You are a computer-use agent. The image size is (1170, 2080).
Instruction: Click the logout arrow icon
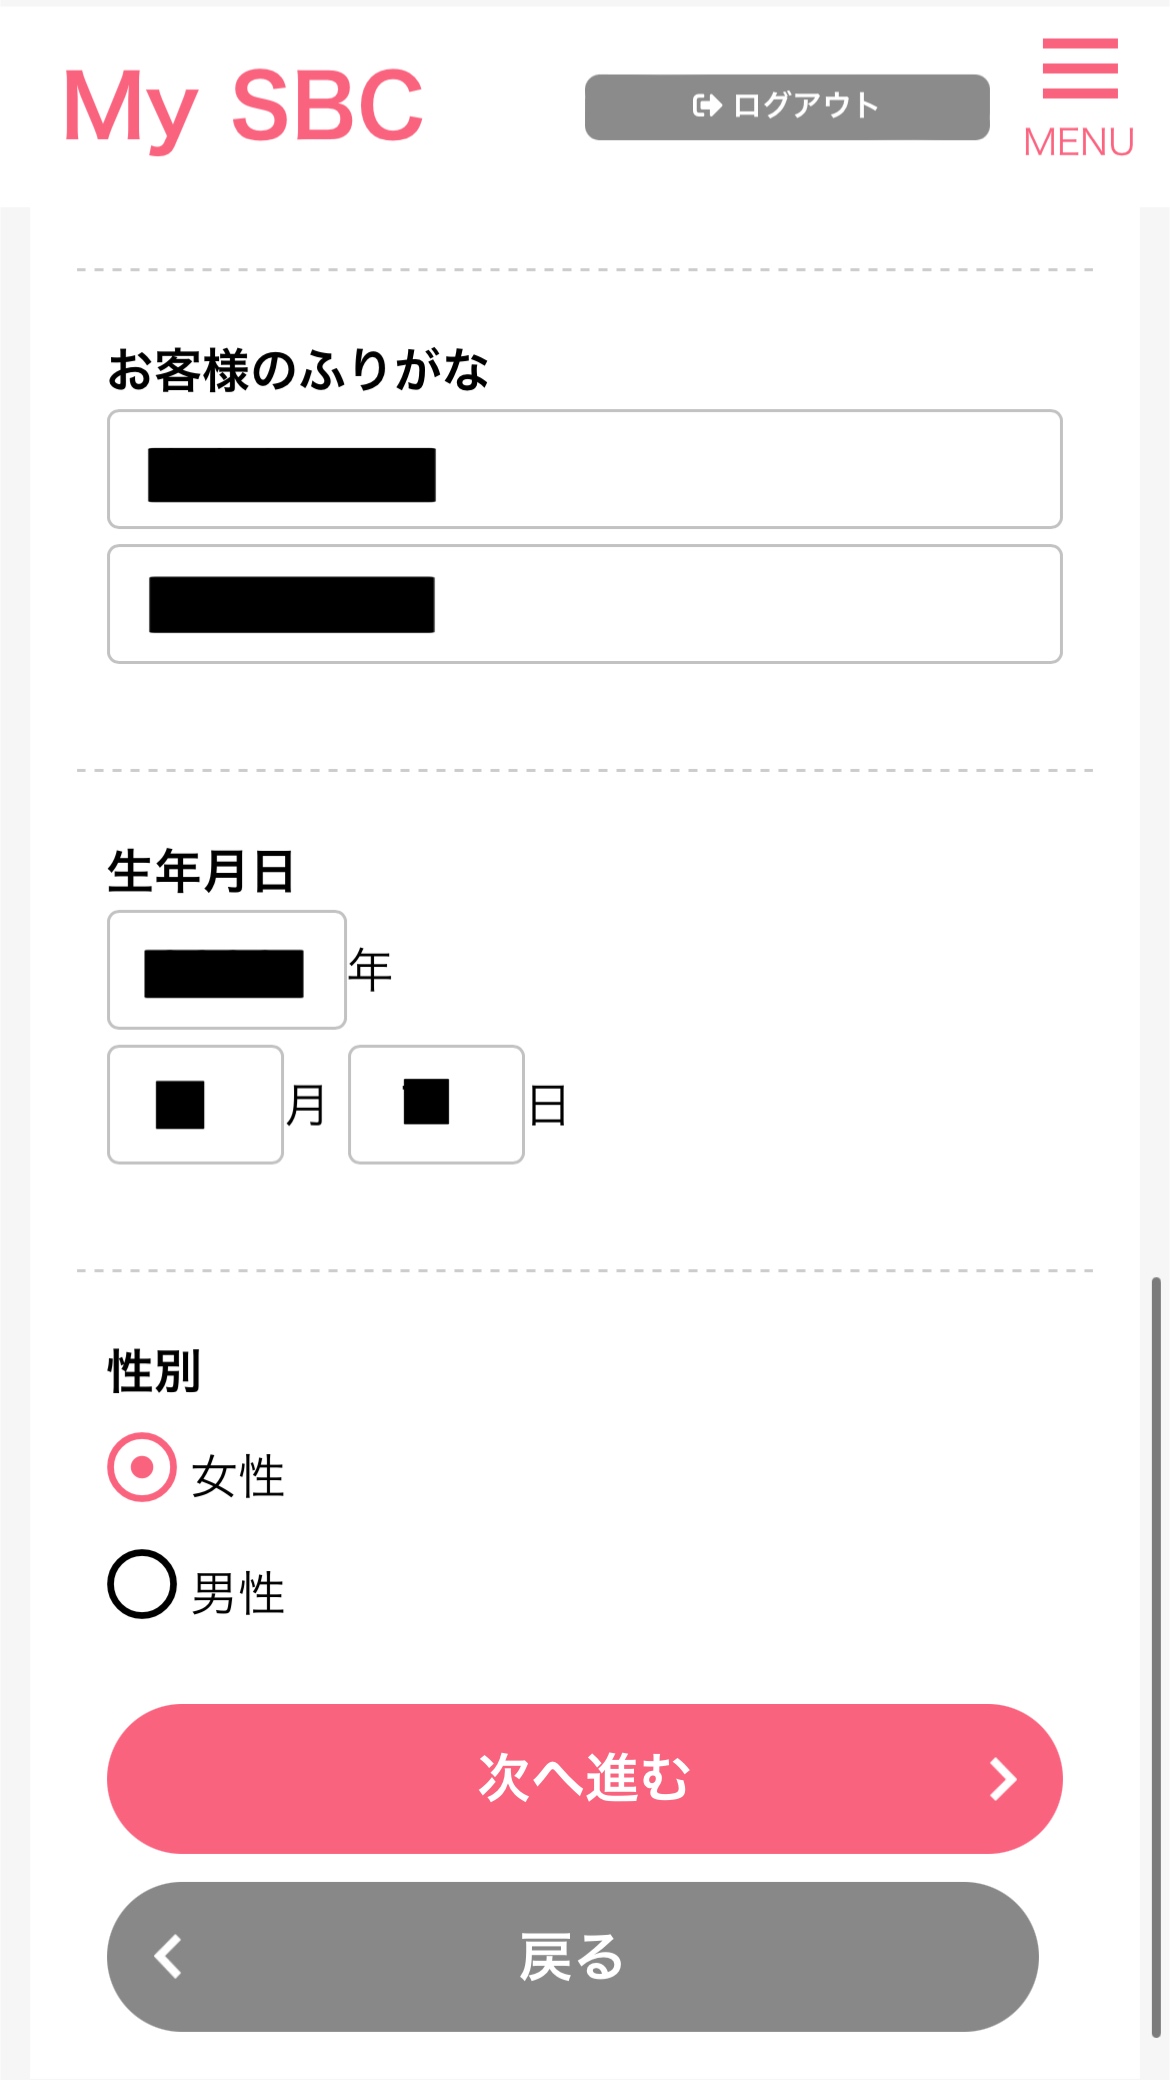[707, 106]
